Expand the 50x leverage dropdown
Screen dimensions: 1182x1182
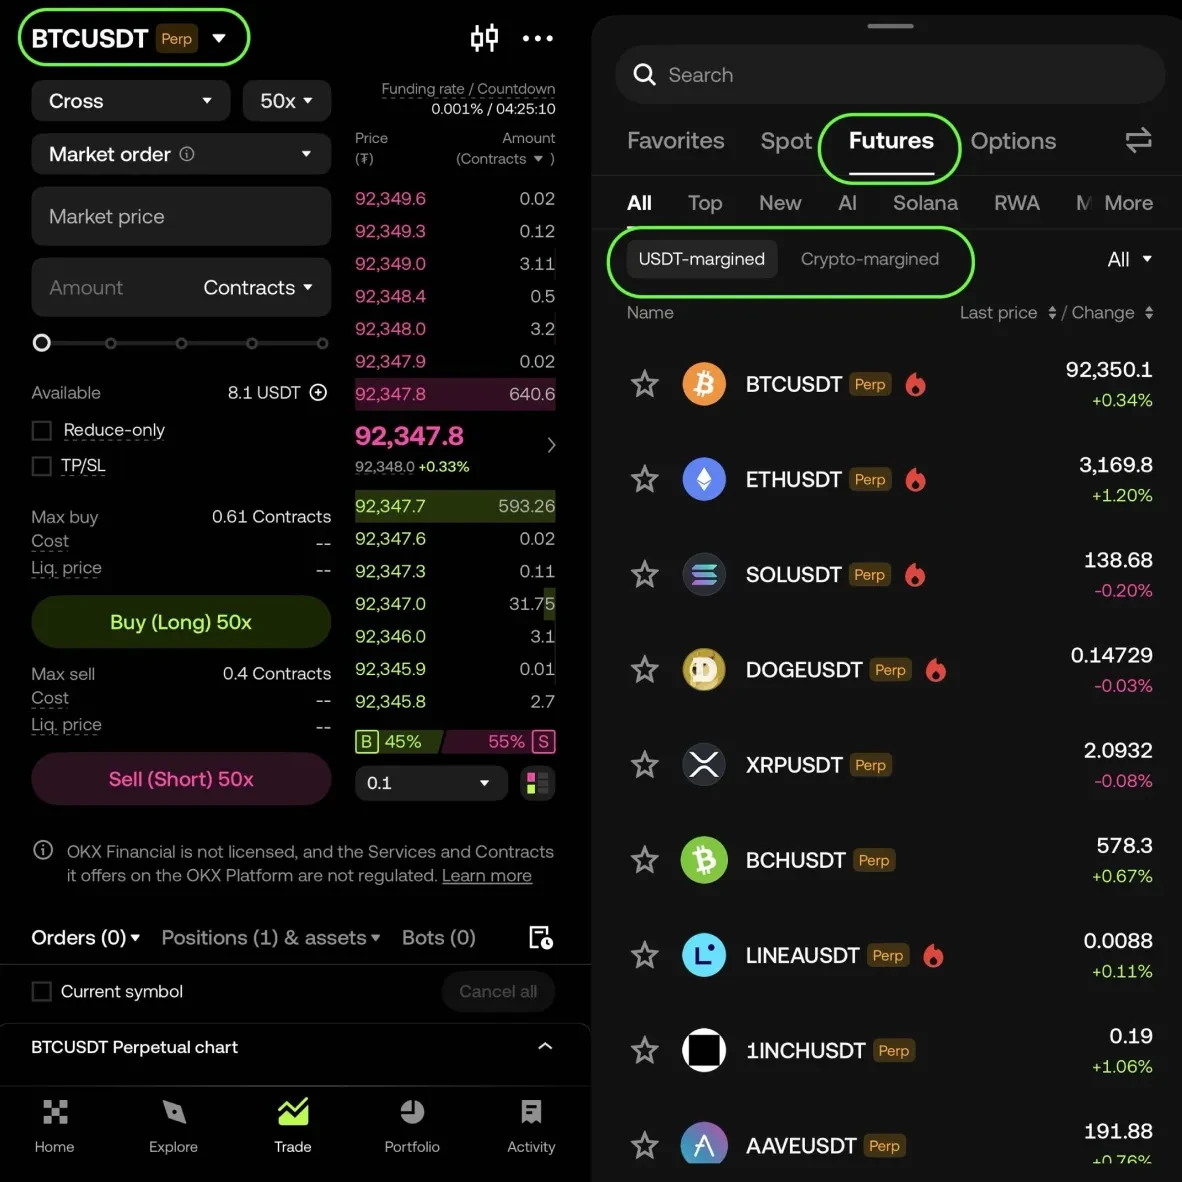pyautogui.click(x=286, y=101)
